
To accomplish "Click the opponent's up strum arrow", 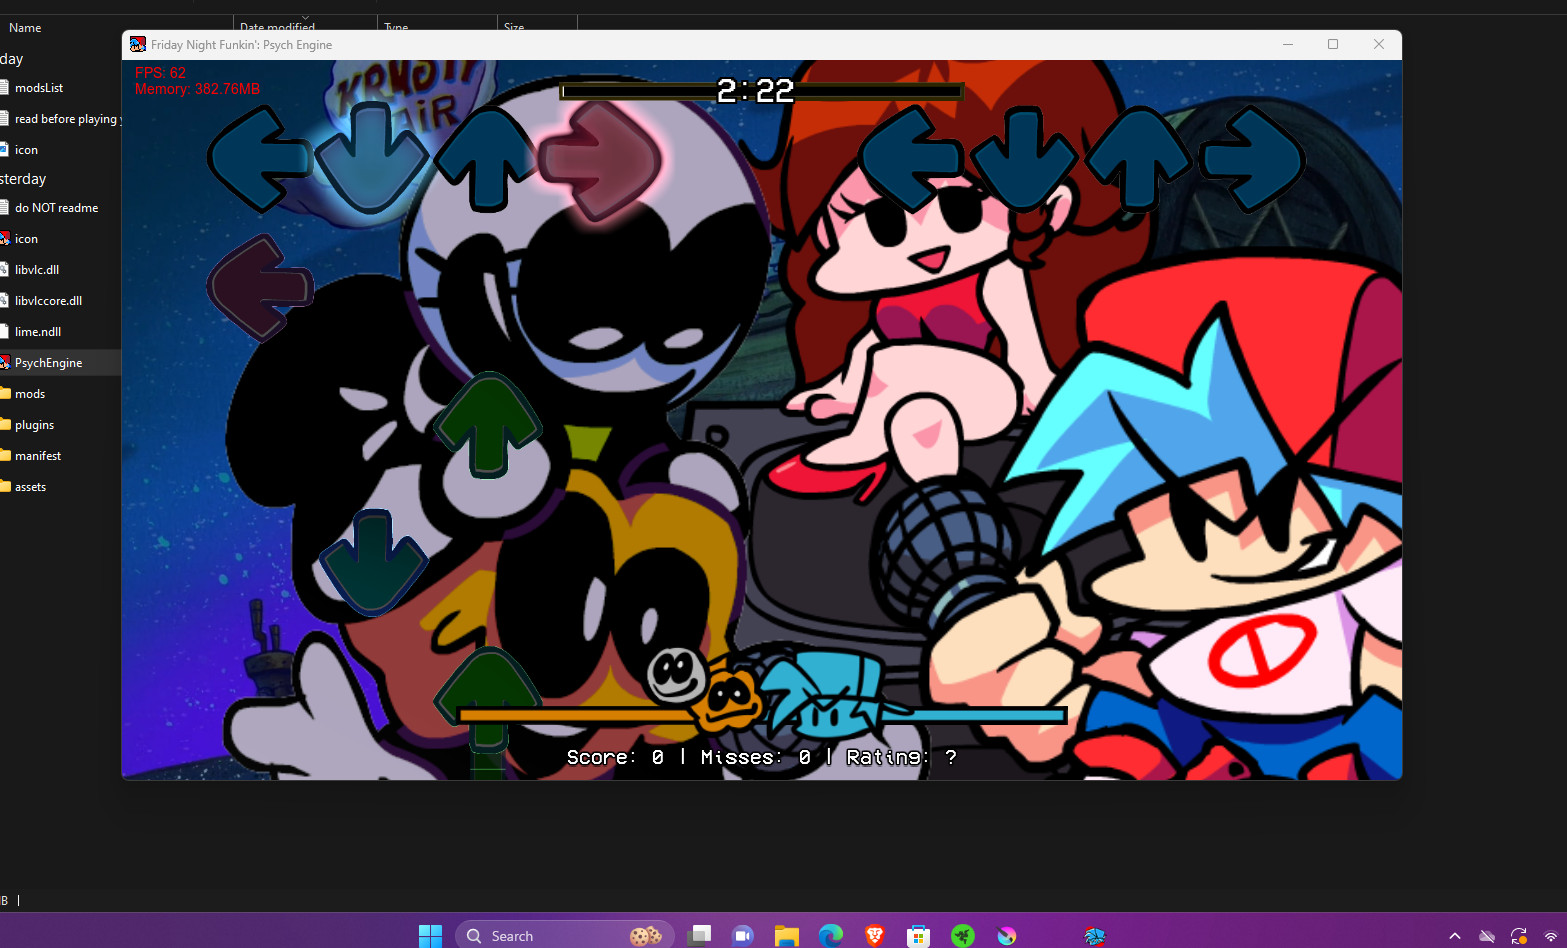I will (x=486, y=158).
